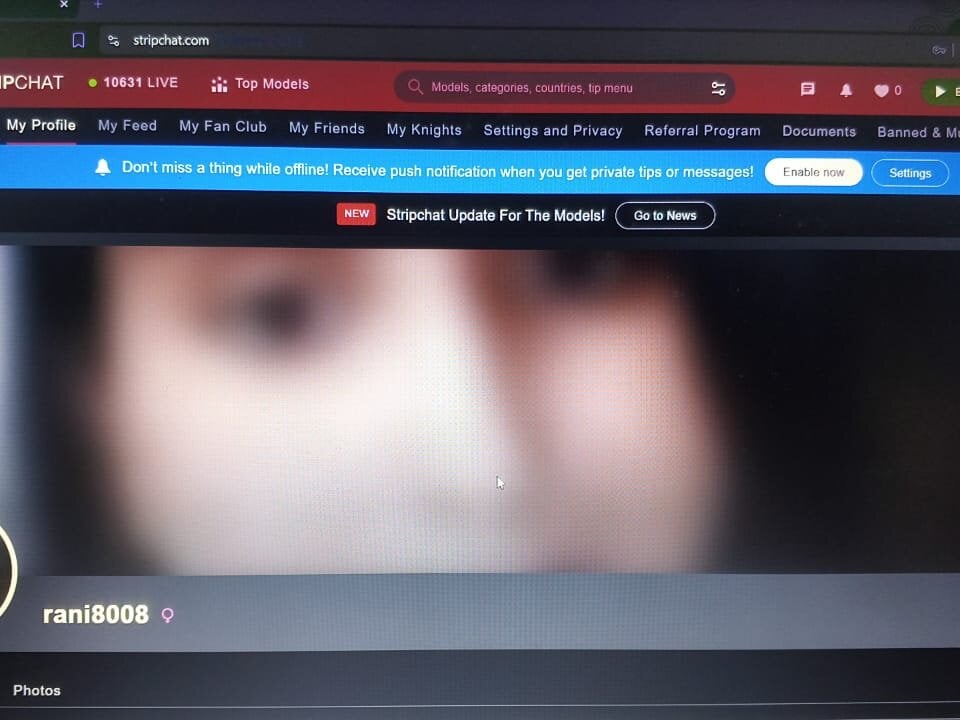Open favorites via the heart icon
The height and width of the screenshot is (720, 960).
tap(881, 91)
